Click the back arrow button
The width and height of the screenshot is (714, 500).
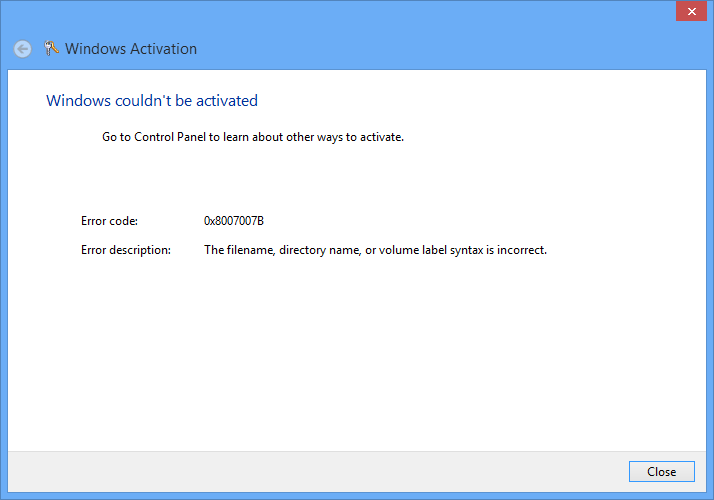[x=22, y=49]
